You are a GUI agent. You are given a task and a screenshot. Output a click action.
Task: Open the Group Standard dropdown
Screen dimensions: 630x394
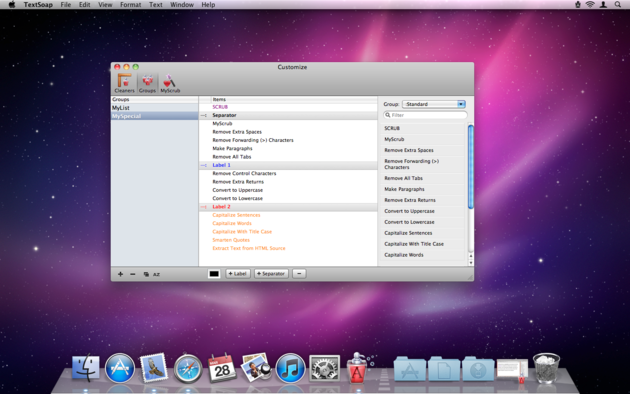pos(434,104)
